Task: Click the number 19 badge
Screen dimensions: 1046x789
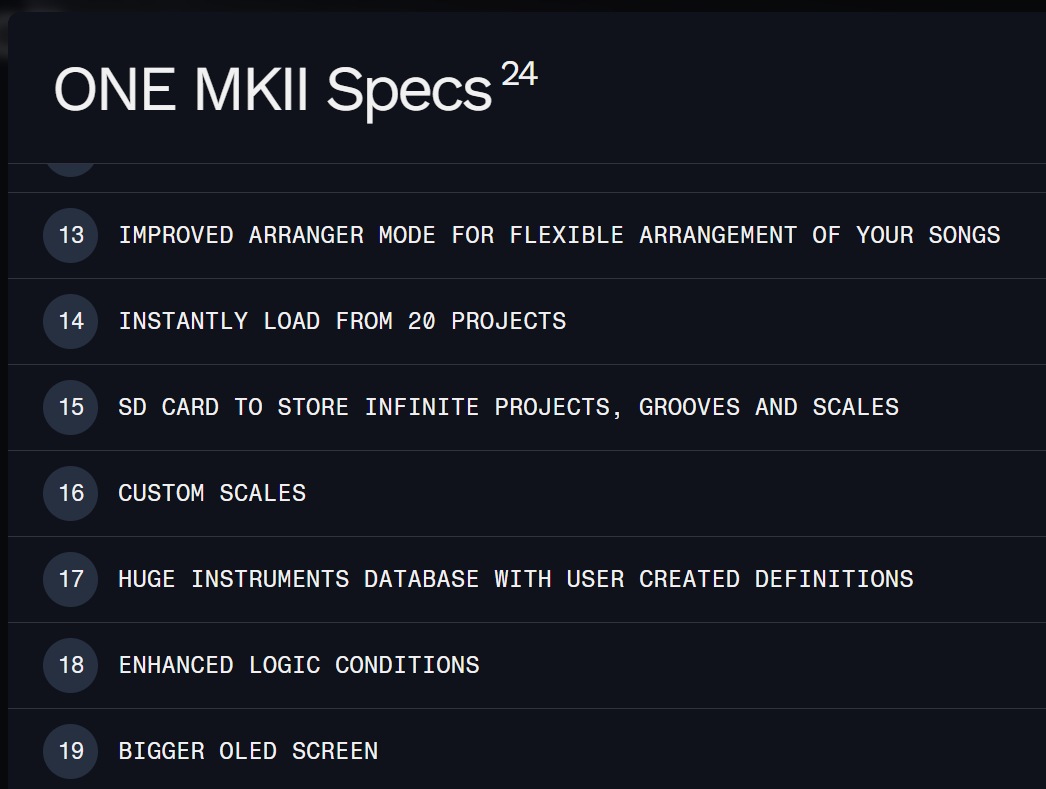Action: (x=71, y=751)
